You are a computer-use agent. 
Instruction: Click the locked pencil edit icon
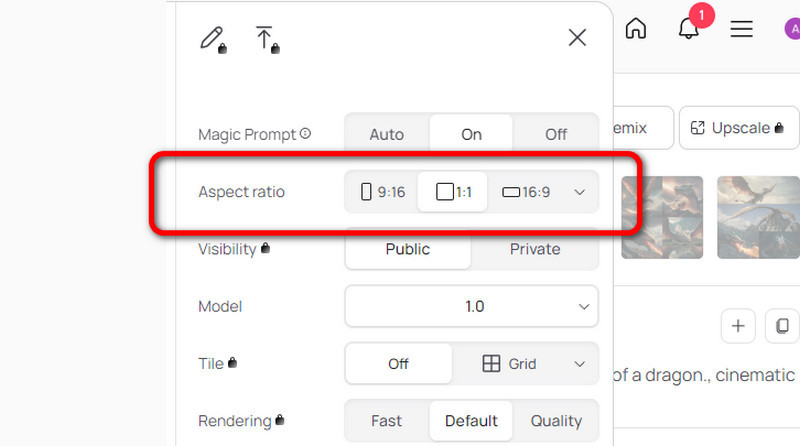[x=212, y=39]
